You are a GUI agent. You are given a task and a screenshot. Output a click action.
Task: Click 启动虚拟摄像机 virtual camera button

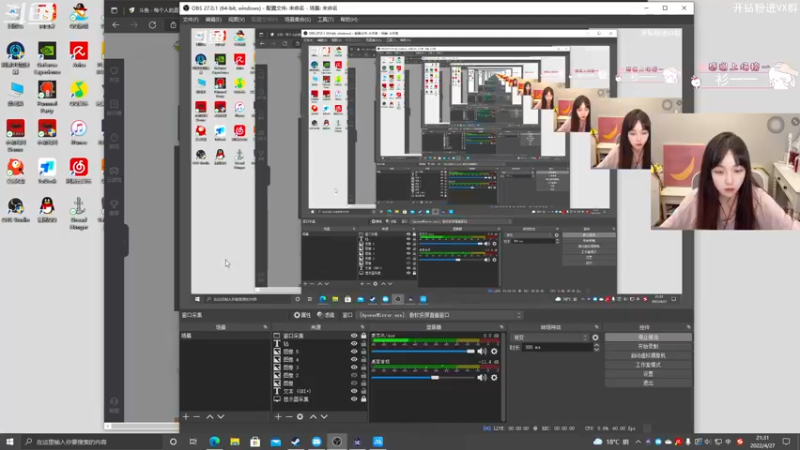click(x=648, y=356)
